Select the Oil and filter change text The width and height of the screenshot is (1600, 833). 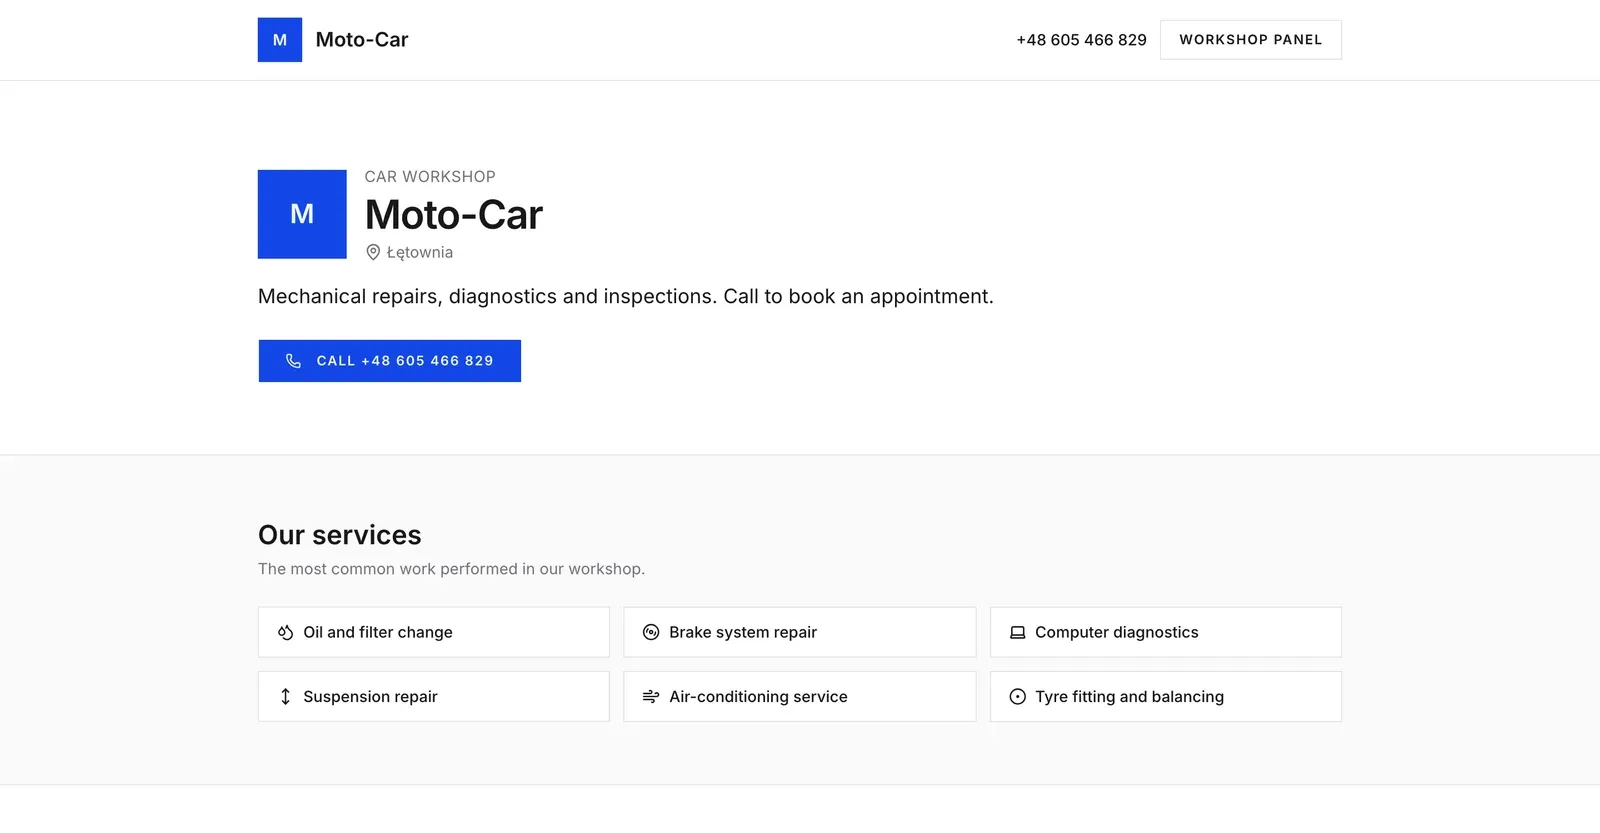[378, 632]
